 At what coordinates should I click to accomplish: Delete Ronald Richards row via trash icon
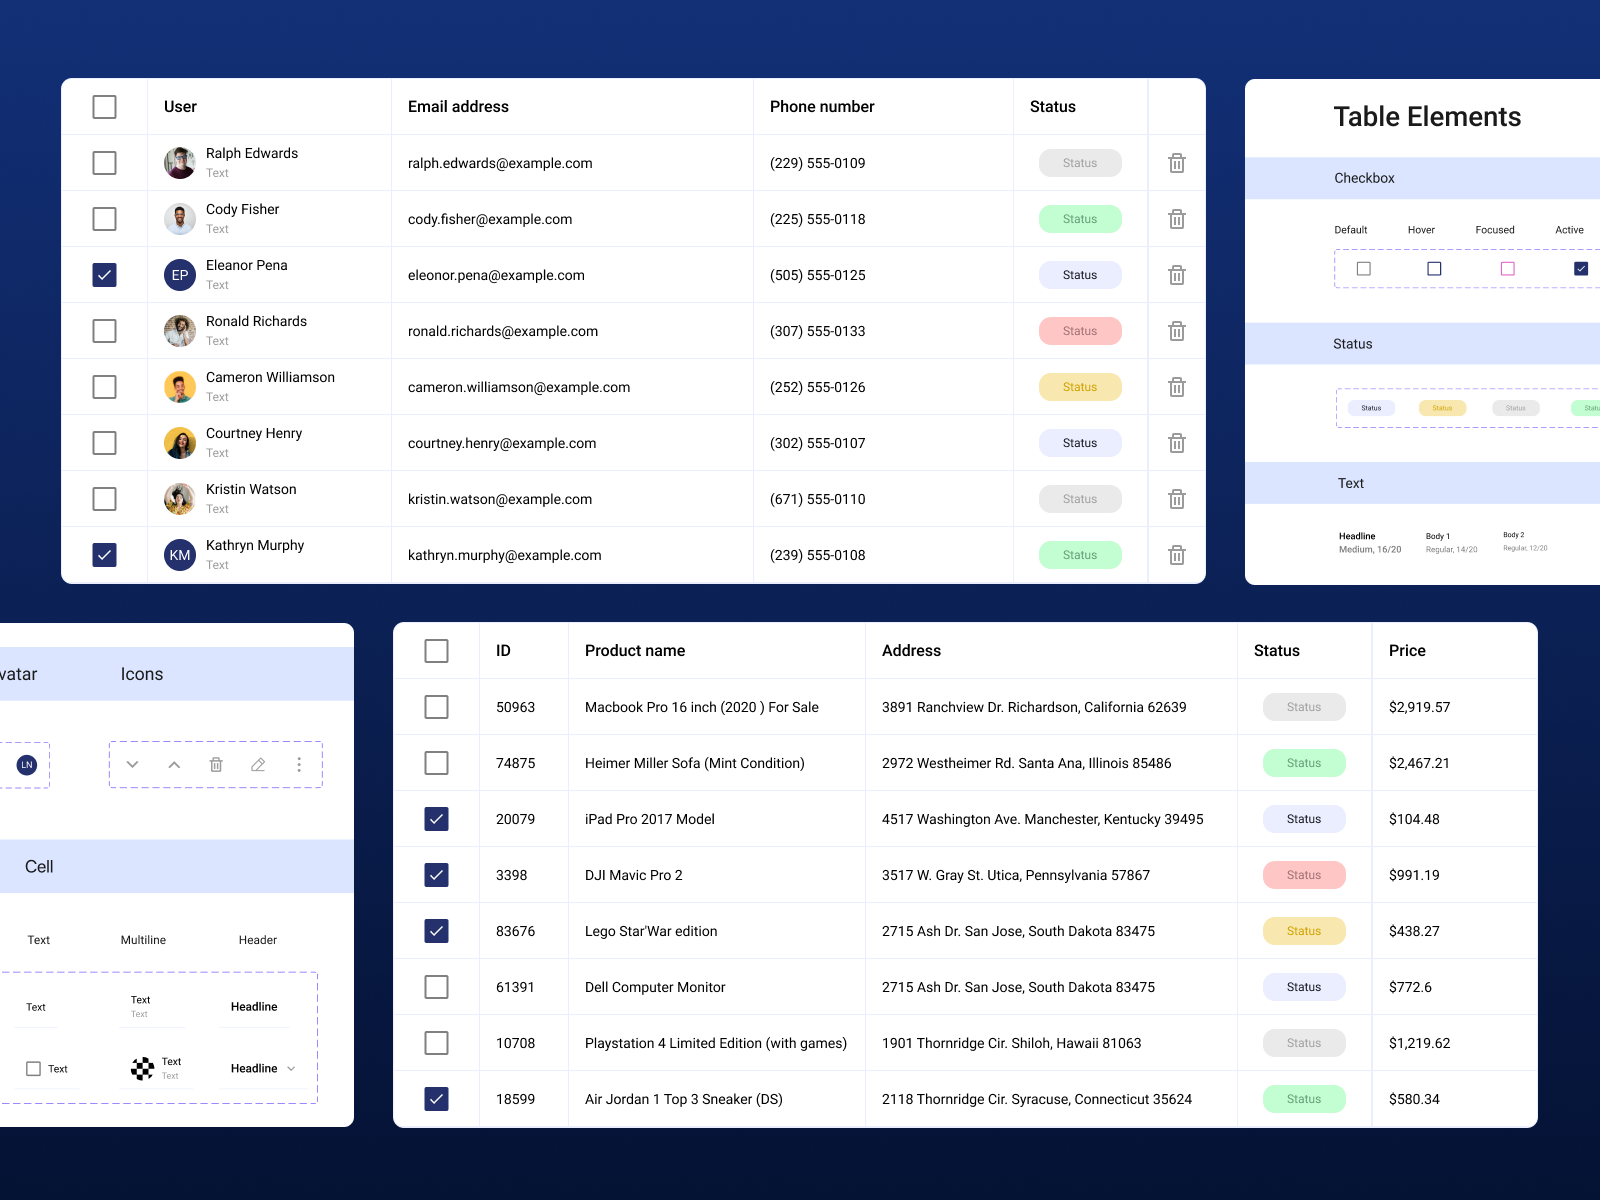coord(1176,330)
